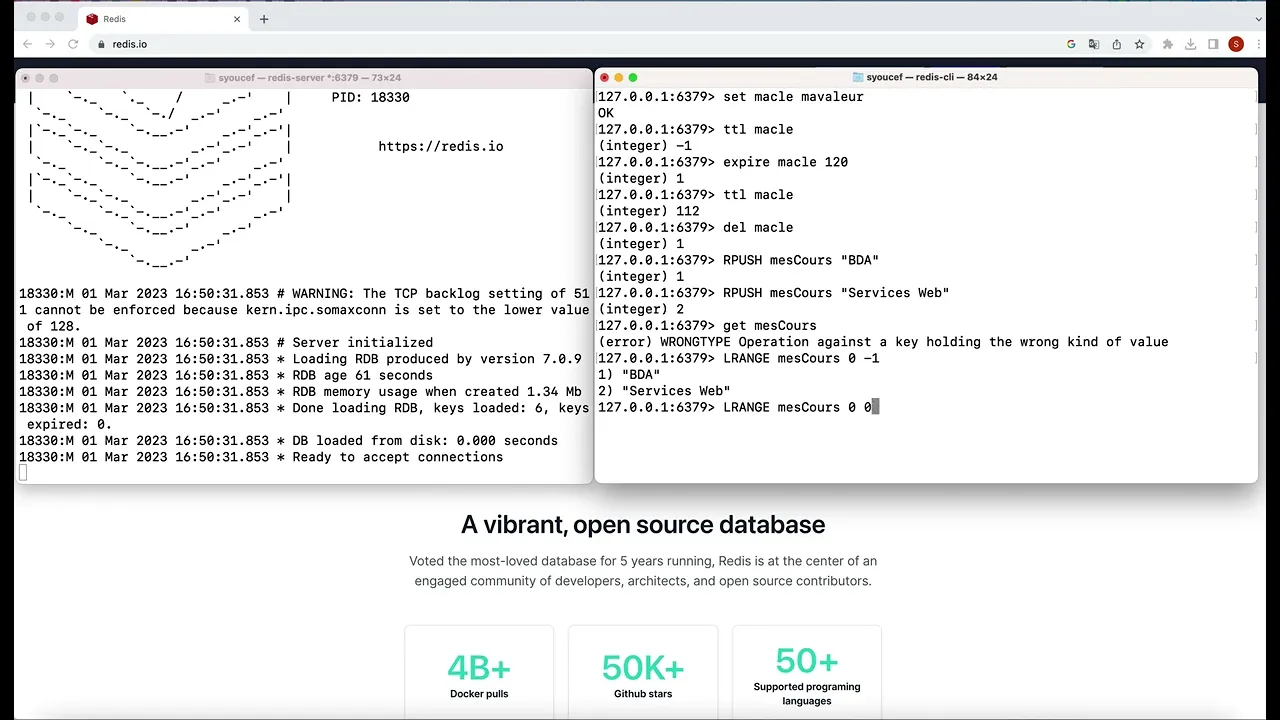Viewport: 1280px width, 720px height.
Task: Click the Redis favicon on the tab
Action: (x=93, y=19)
